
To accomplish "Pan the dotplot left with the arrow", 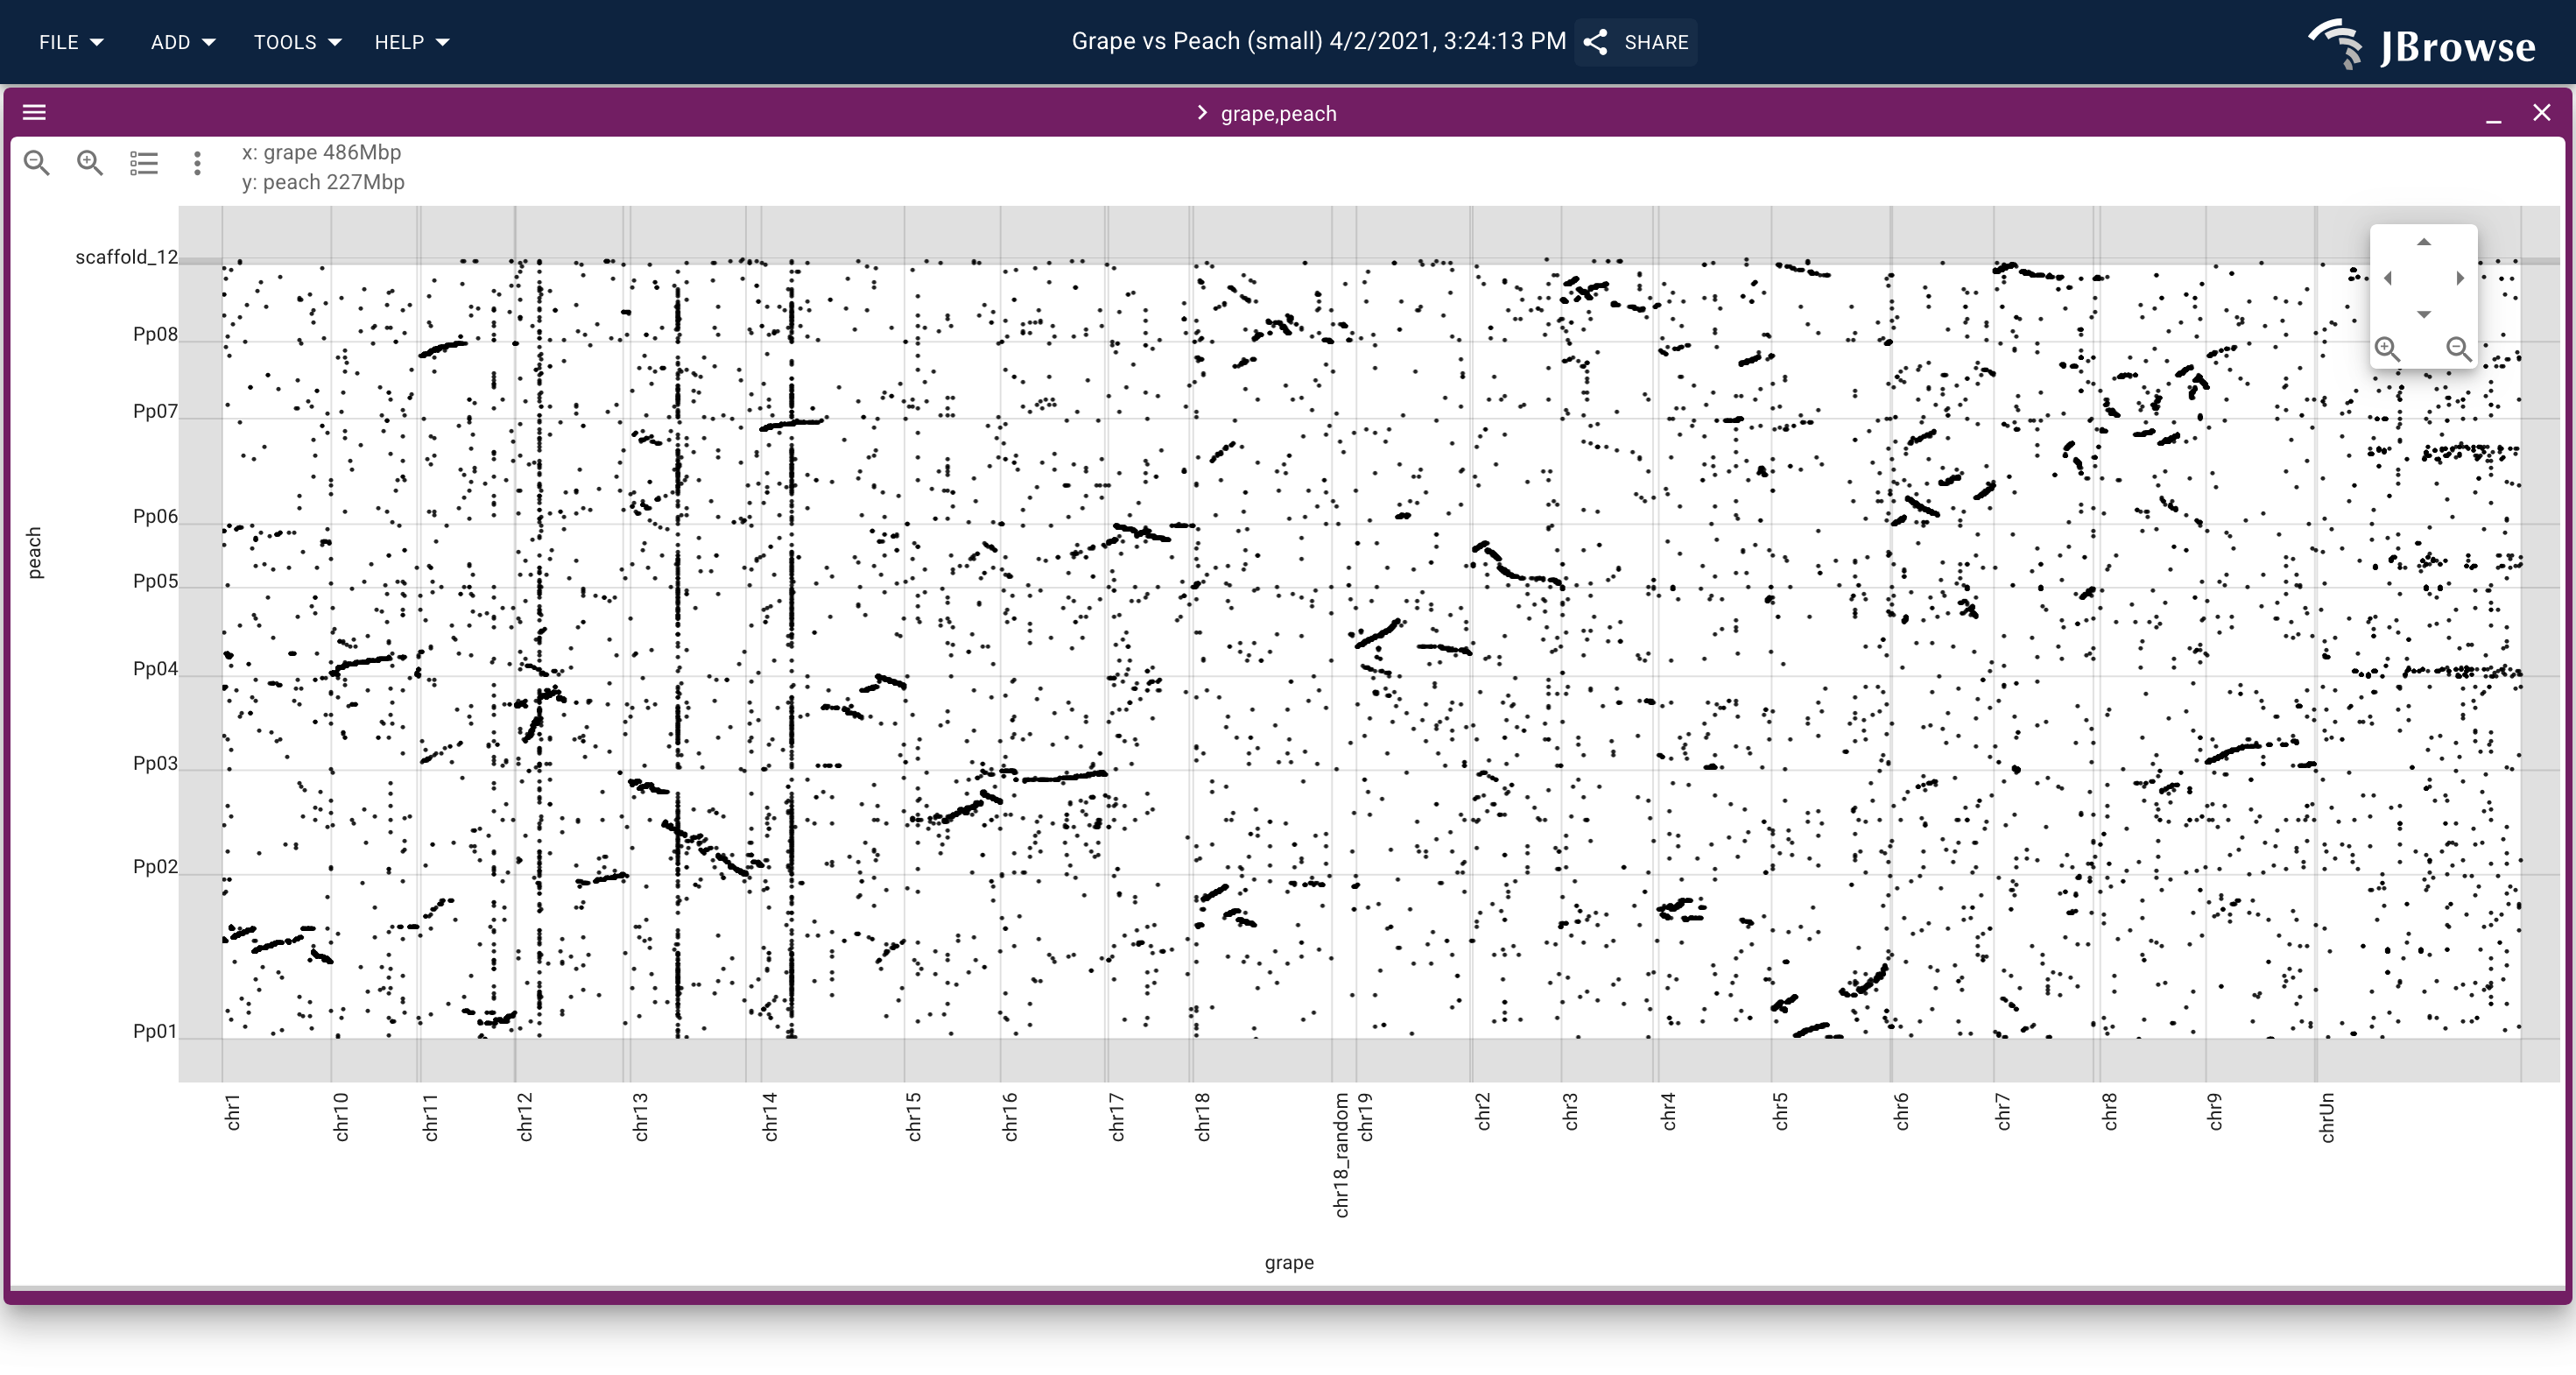I will (x=2388, y=278).
